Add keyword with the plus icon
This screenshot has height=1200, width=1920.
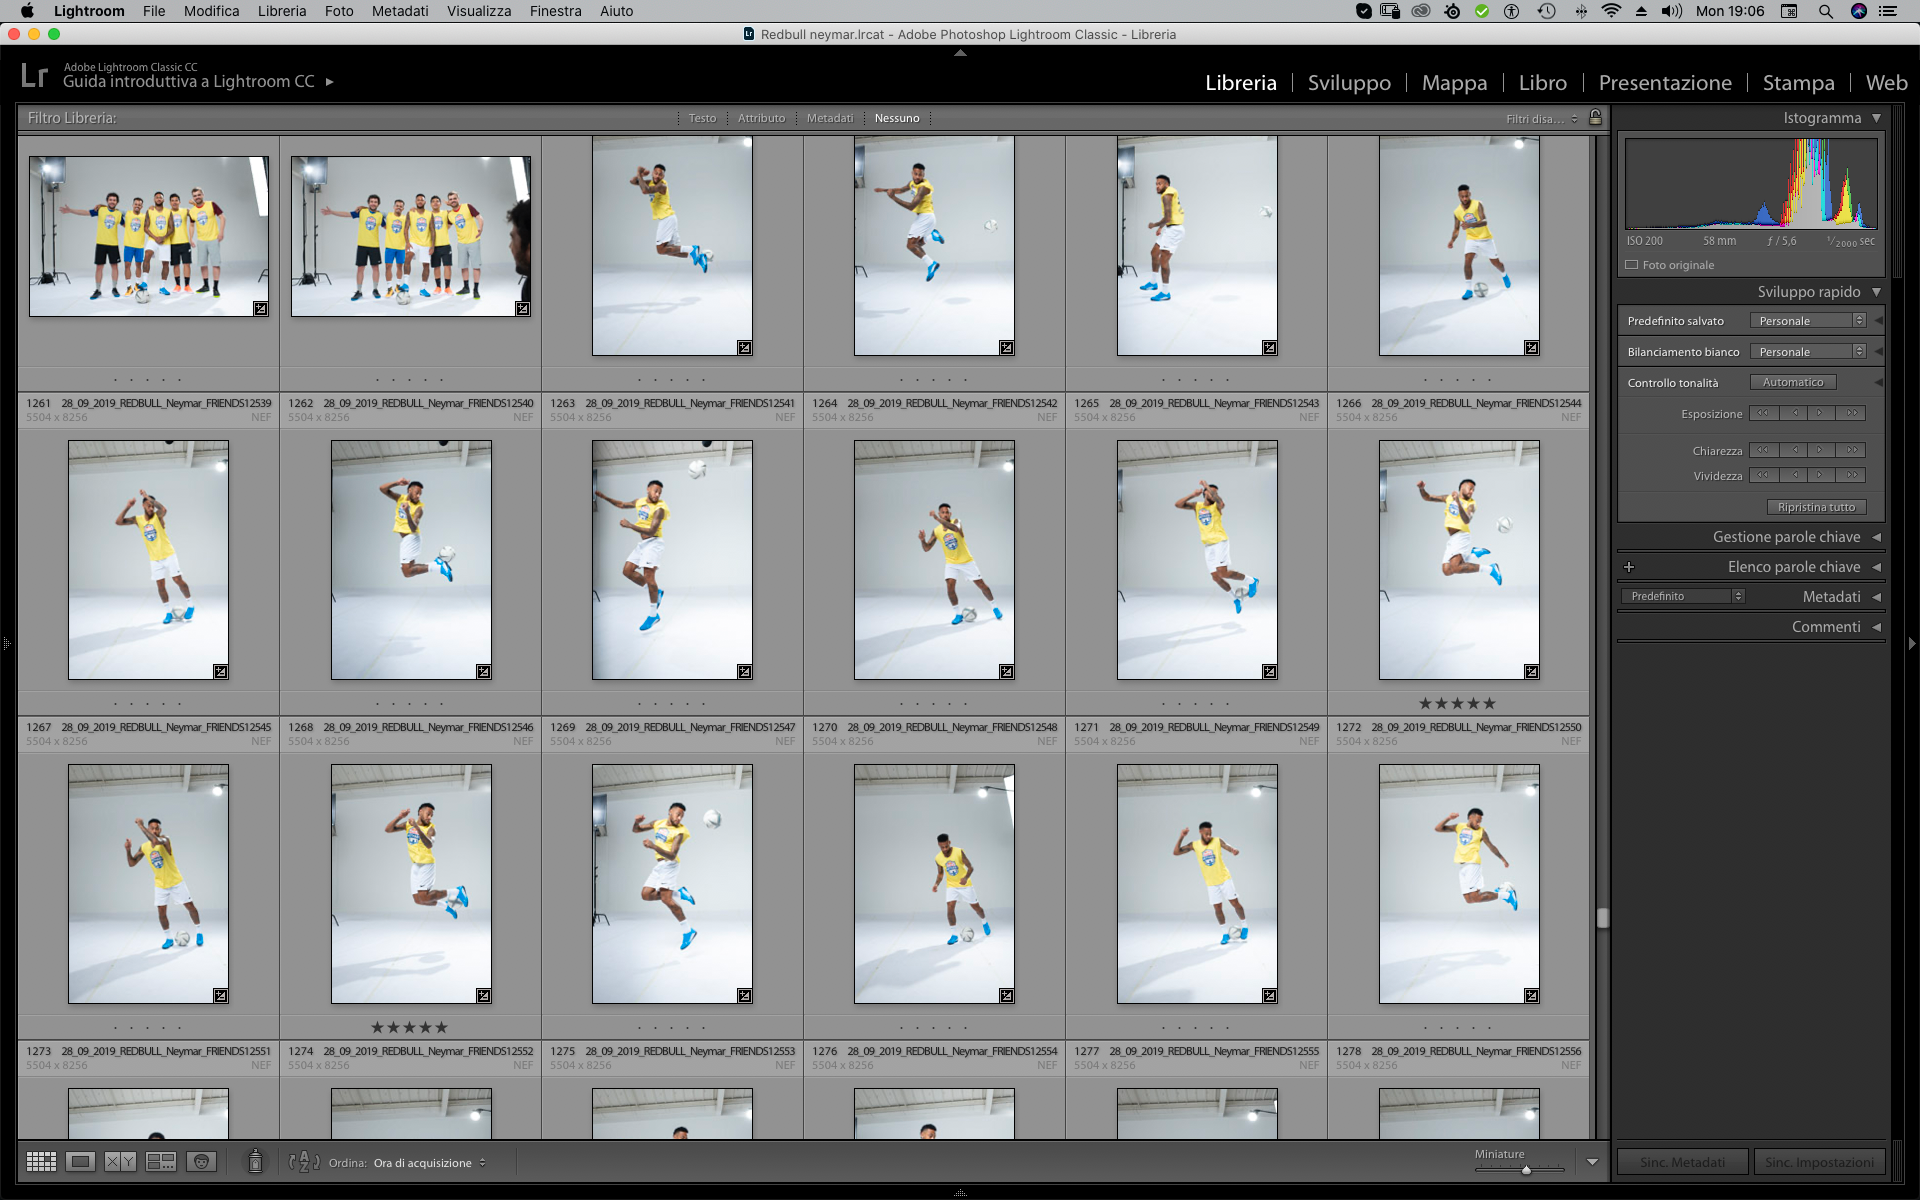coord(1629,567)
